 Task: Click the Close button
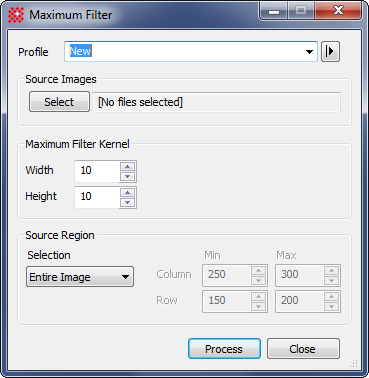[303, 349]
